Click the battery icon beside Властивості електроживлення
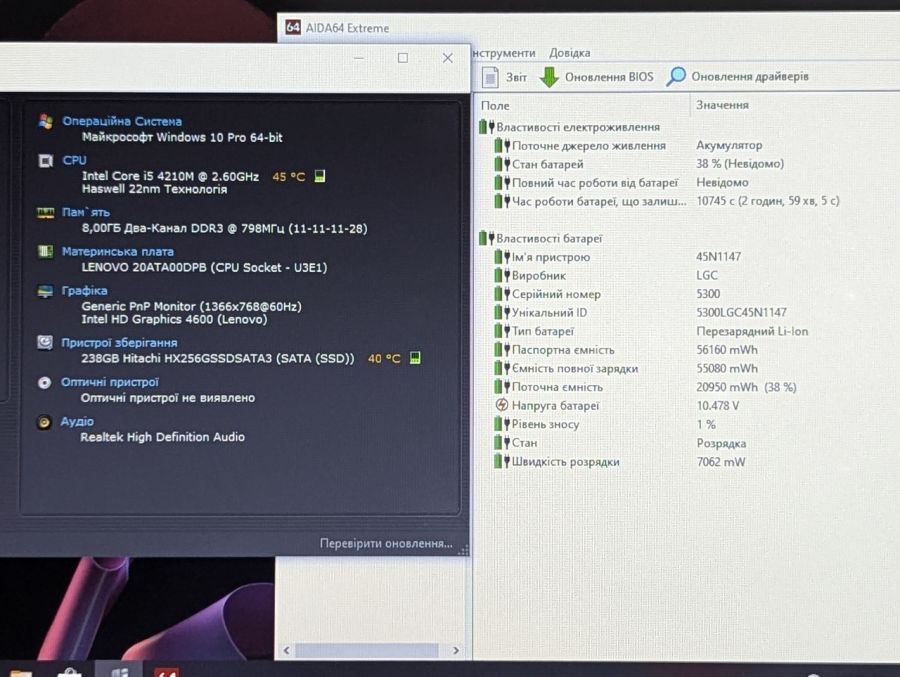Image resolution: width=900 pixels, height=677 pixels. point(487,127)
